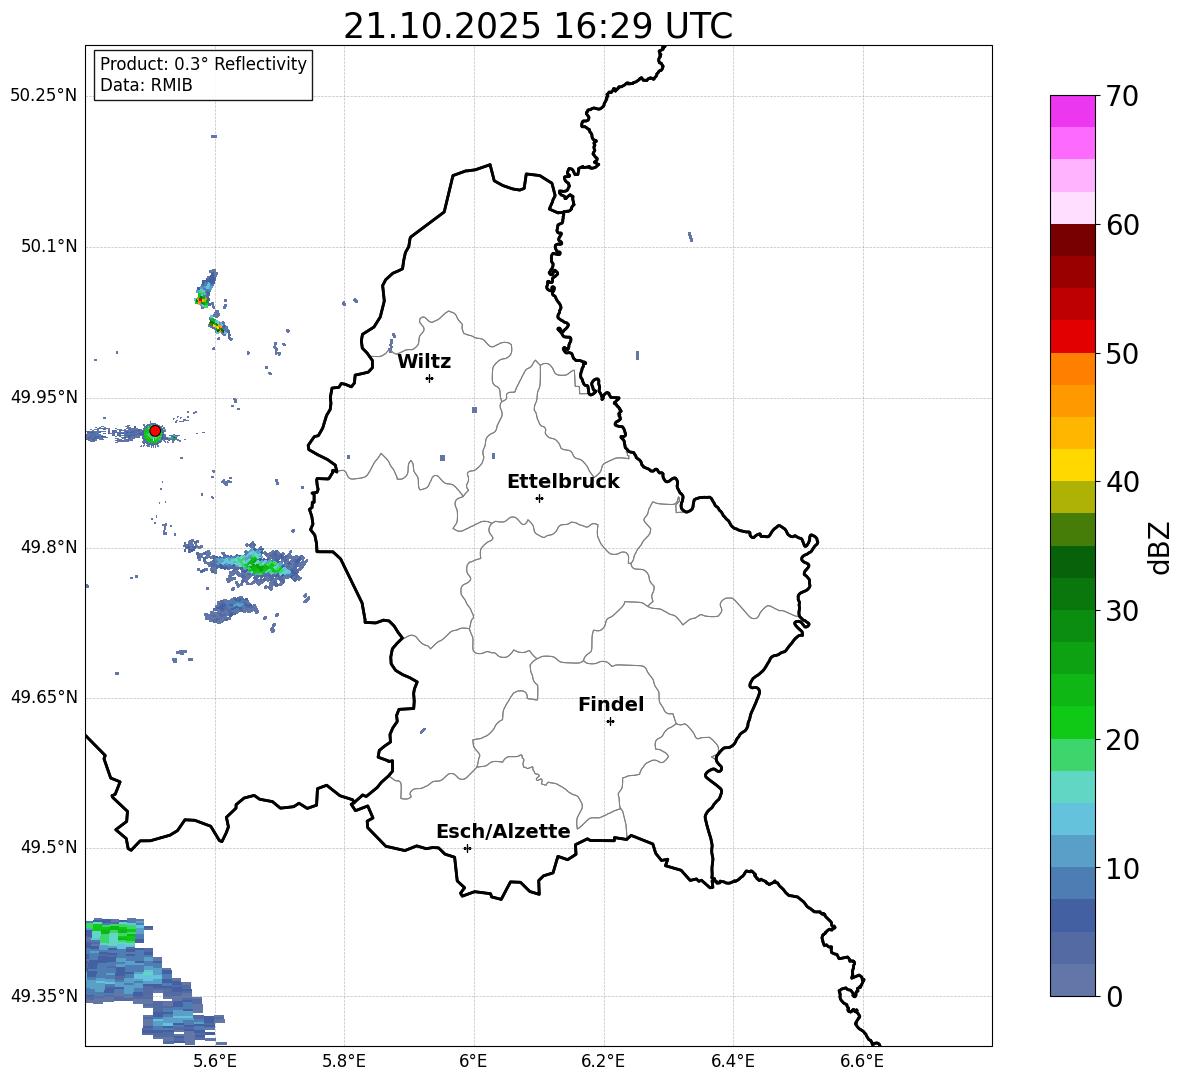Click the 49.5°N latitude label
The image size is (1184, 1081).
click(x=48, y=847)
